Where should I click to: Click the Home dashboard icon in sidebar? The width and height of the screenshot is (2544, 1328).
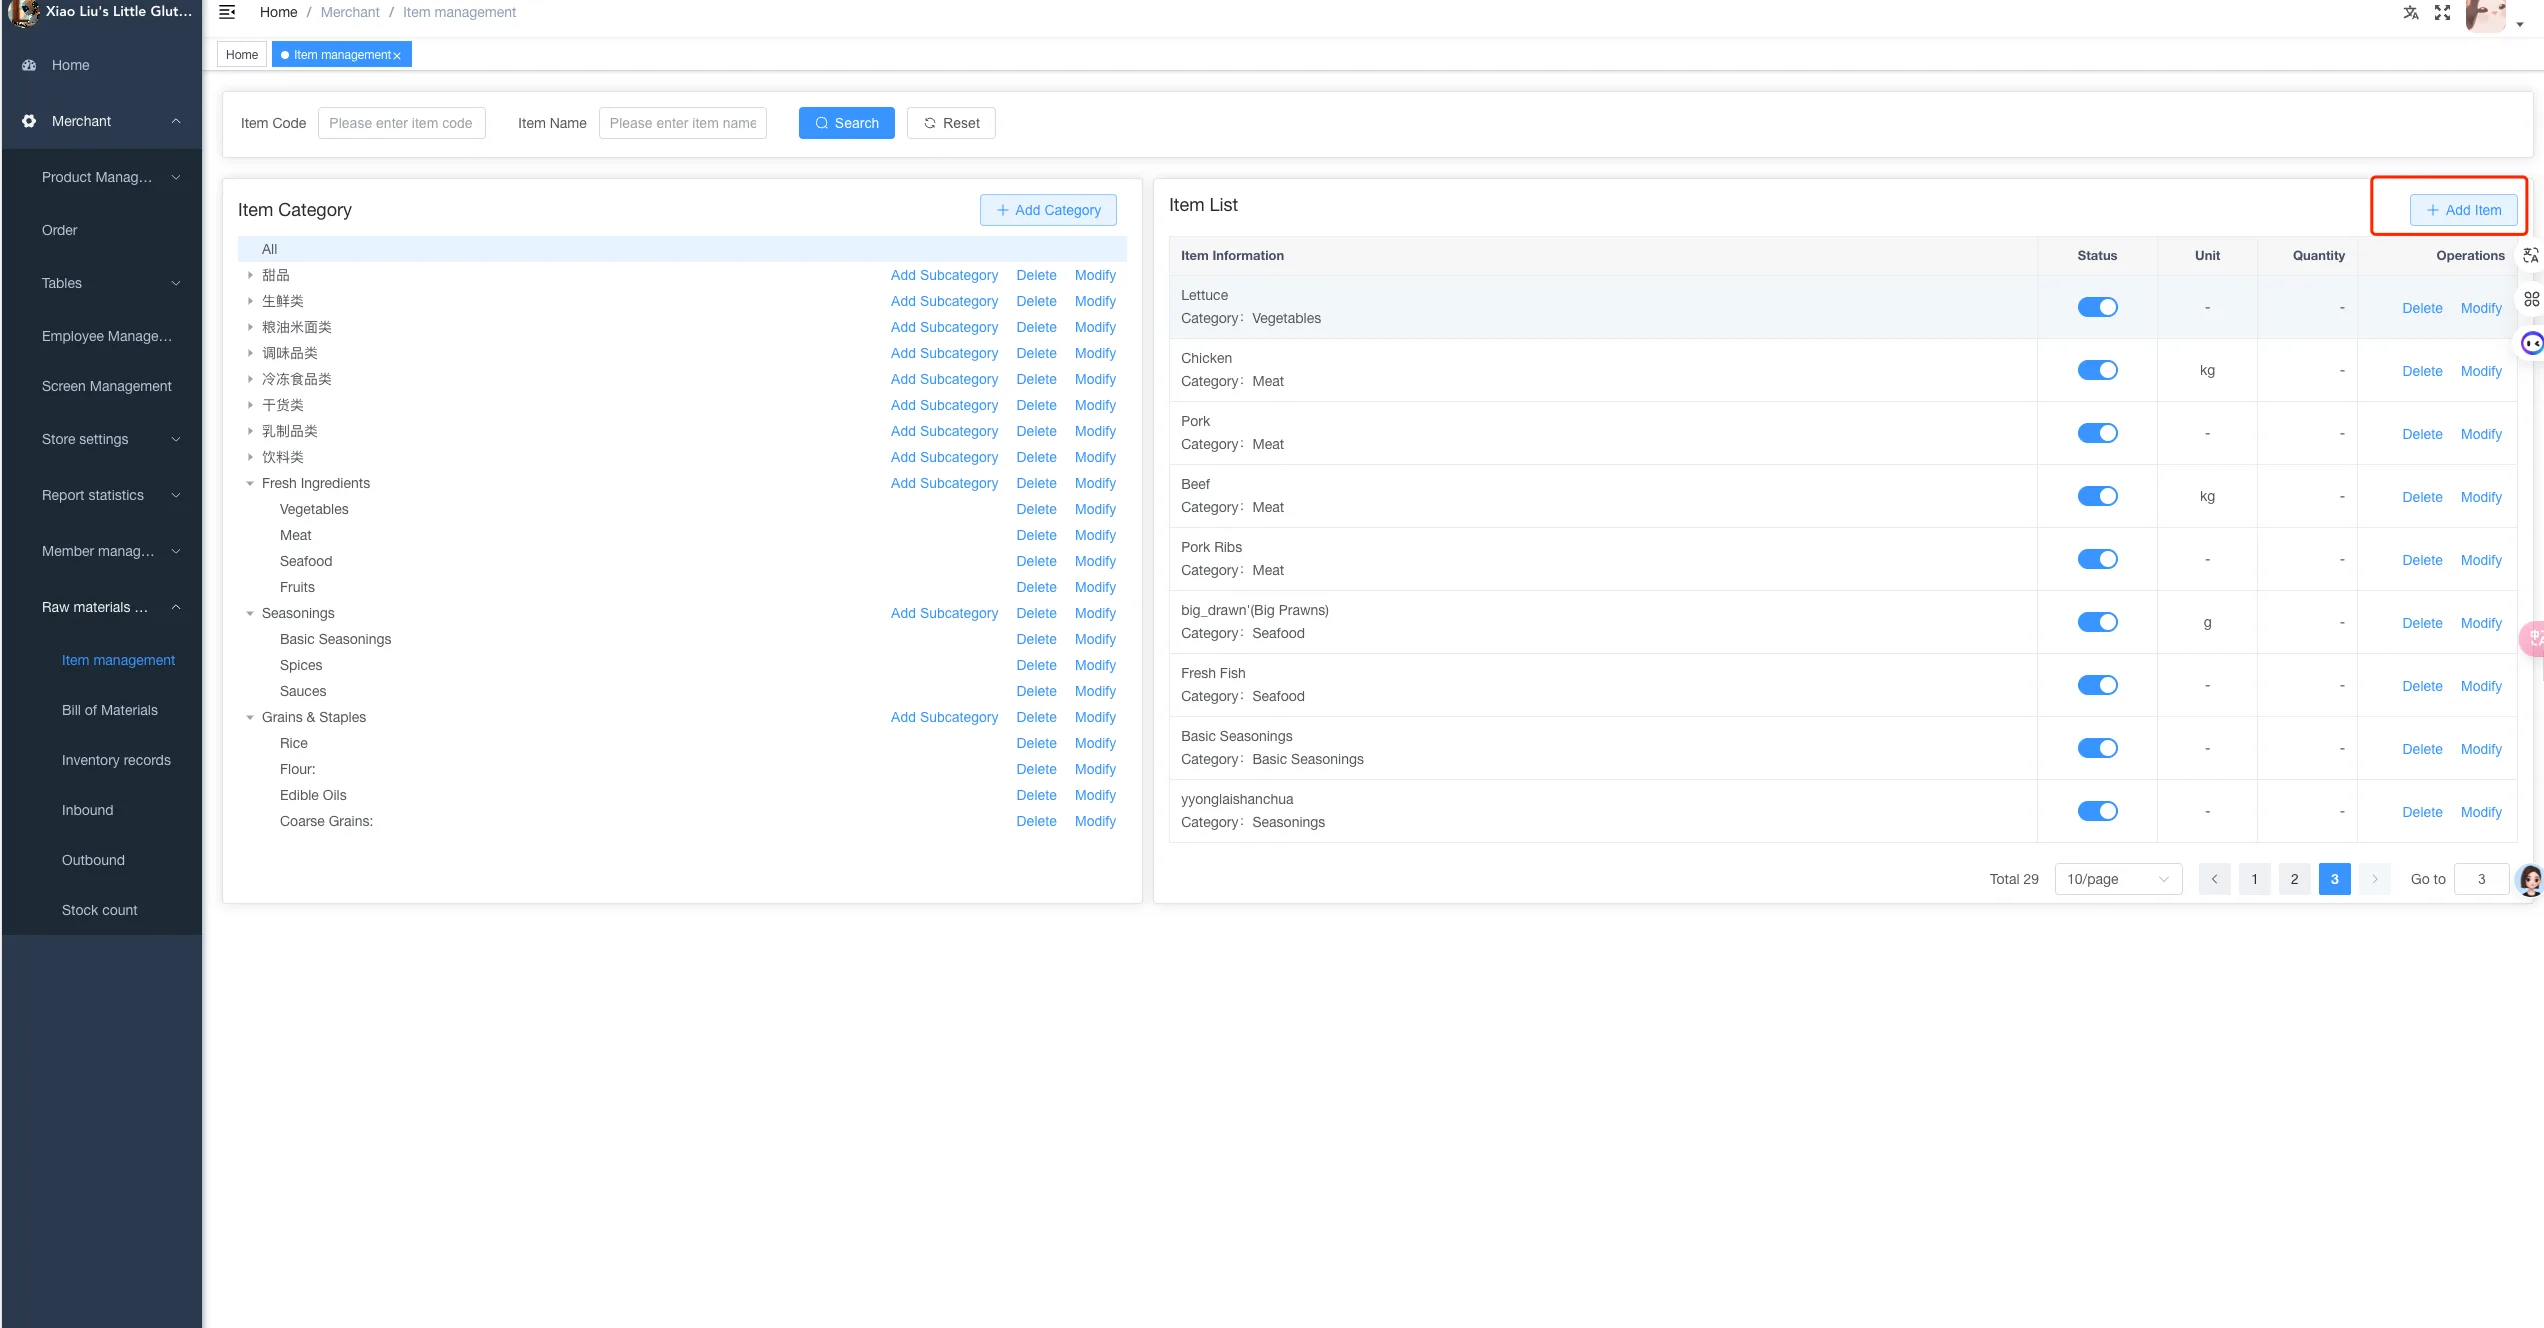tap(29, 65)
